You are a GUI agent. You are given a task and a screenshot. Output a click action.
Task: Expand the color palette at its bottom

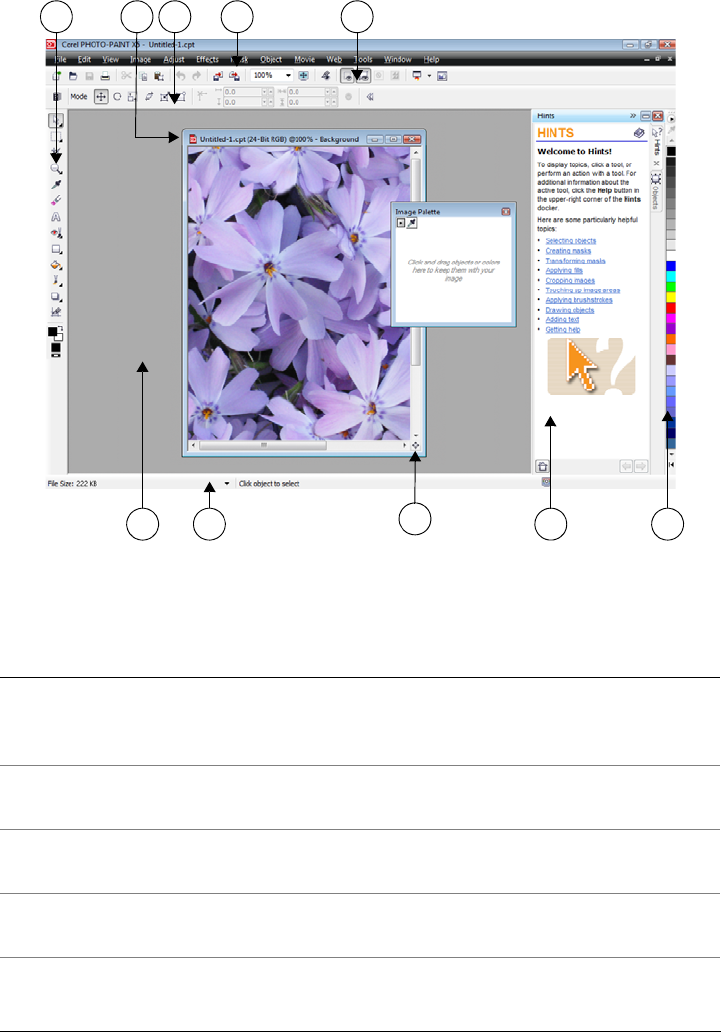pyautogui.click(x=672, y=464)
